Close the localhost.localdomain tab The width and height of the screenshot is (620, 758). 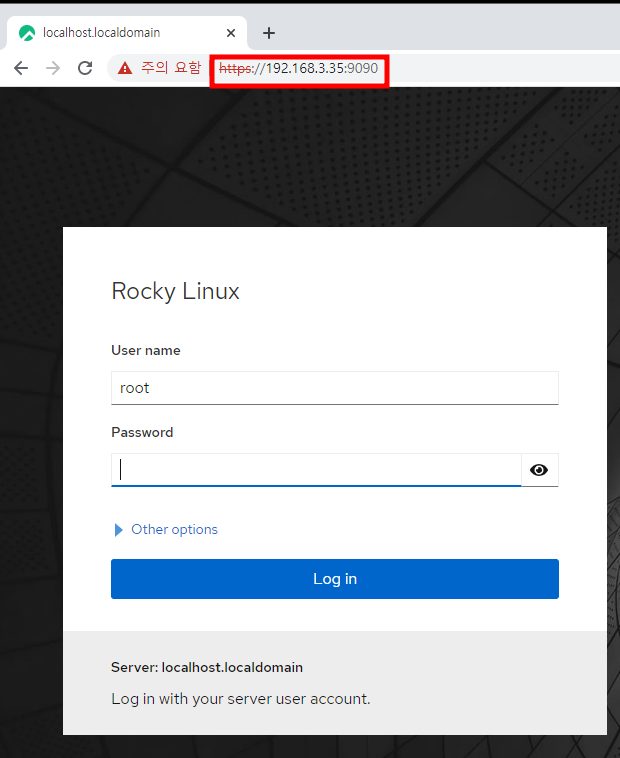tap(231, 33)
